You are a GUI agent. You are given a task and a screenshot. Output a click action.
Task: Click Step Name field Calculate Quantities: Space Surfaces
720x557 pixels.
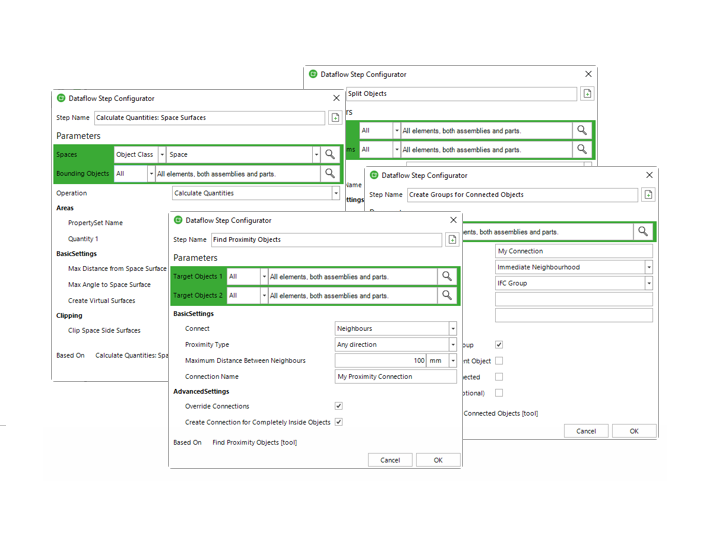pyautogui.click(x=210, y=118)
